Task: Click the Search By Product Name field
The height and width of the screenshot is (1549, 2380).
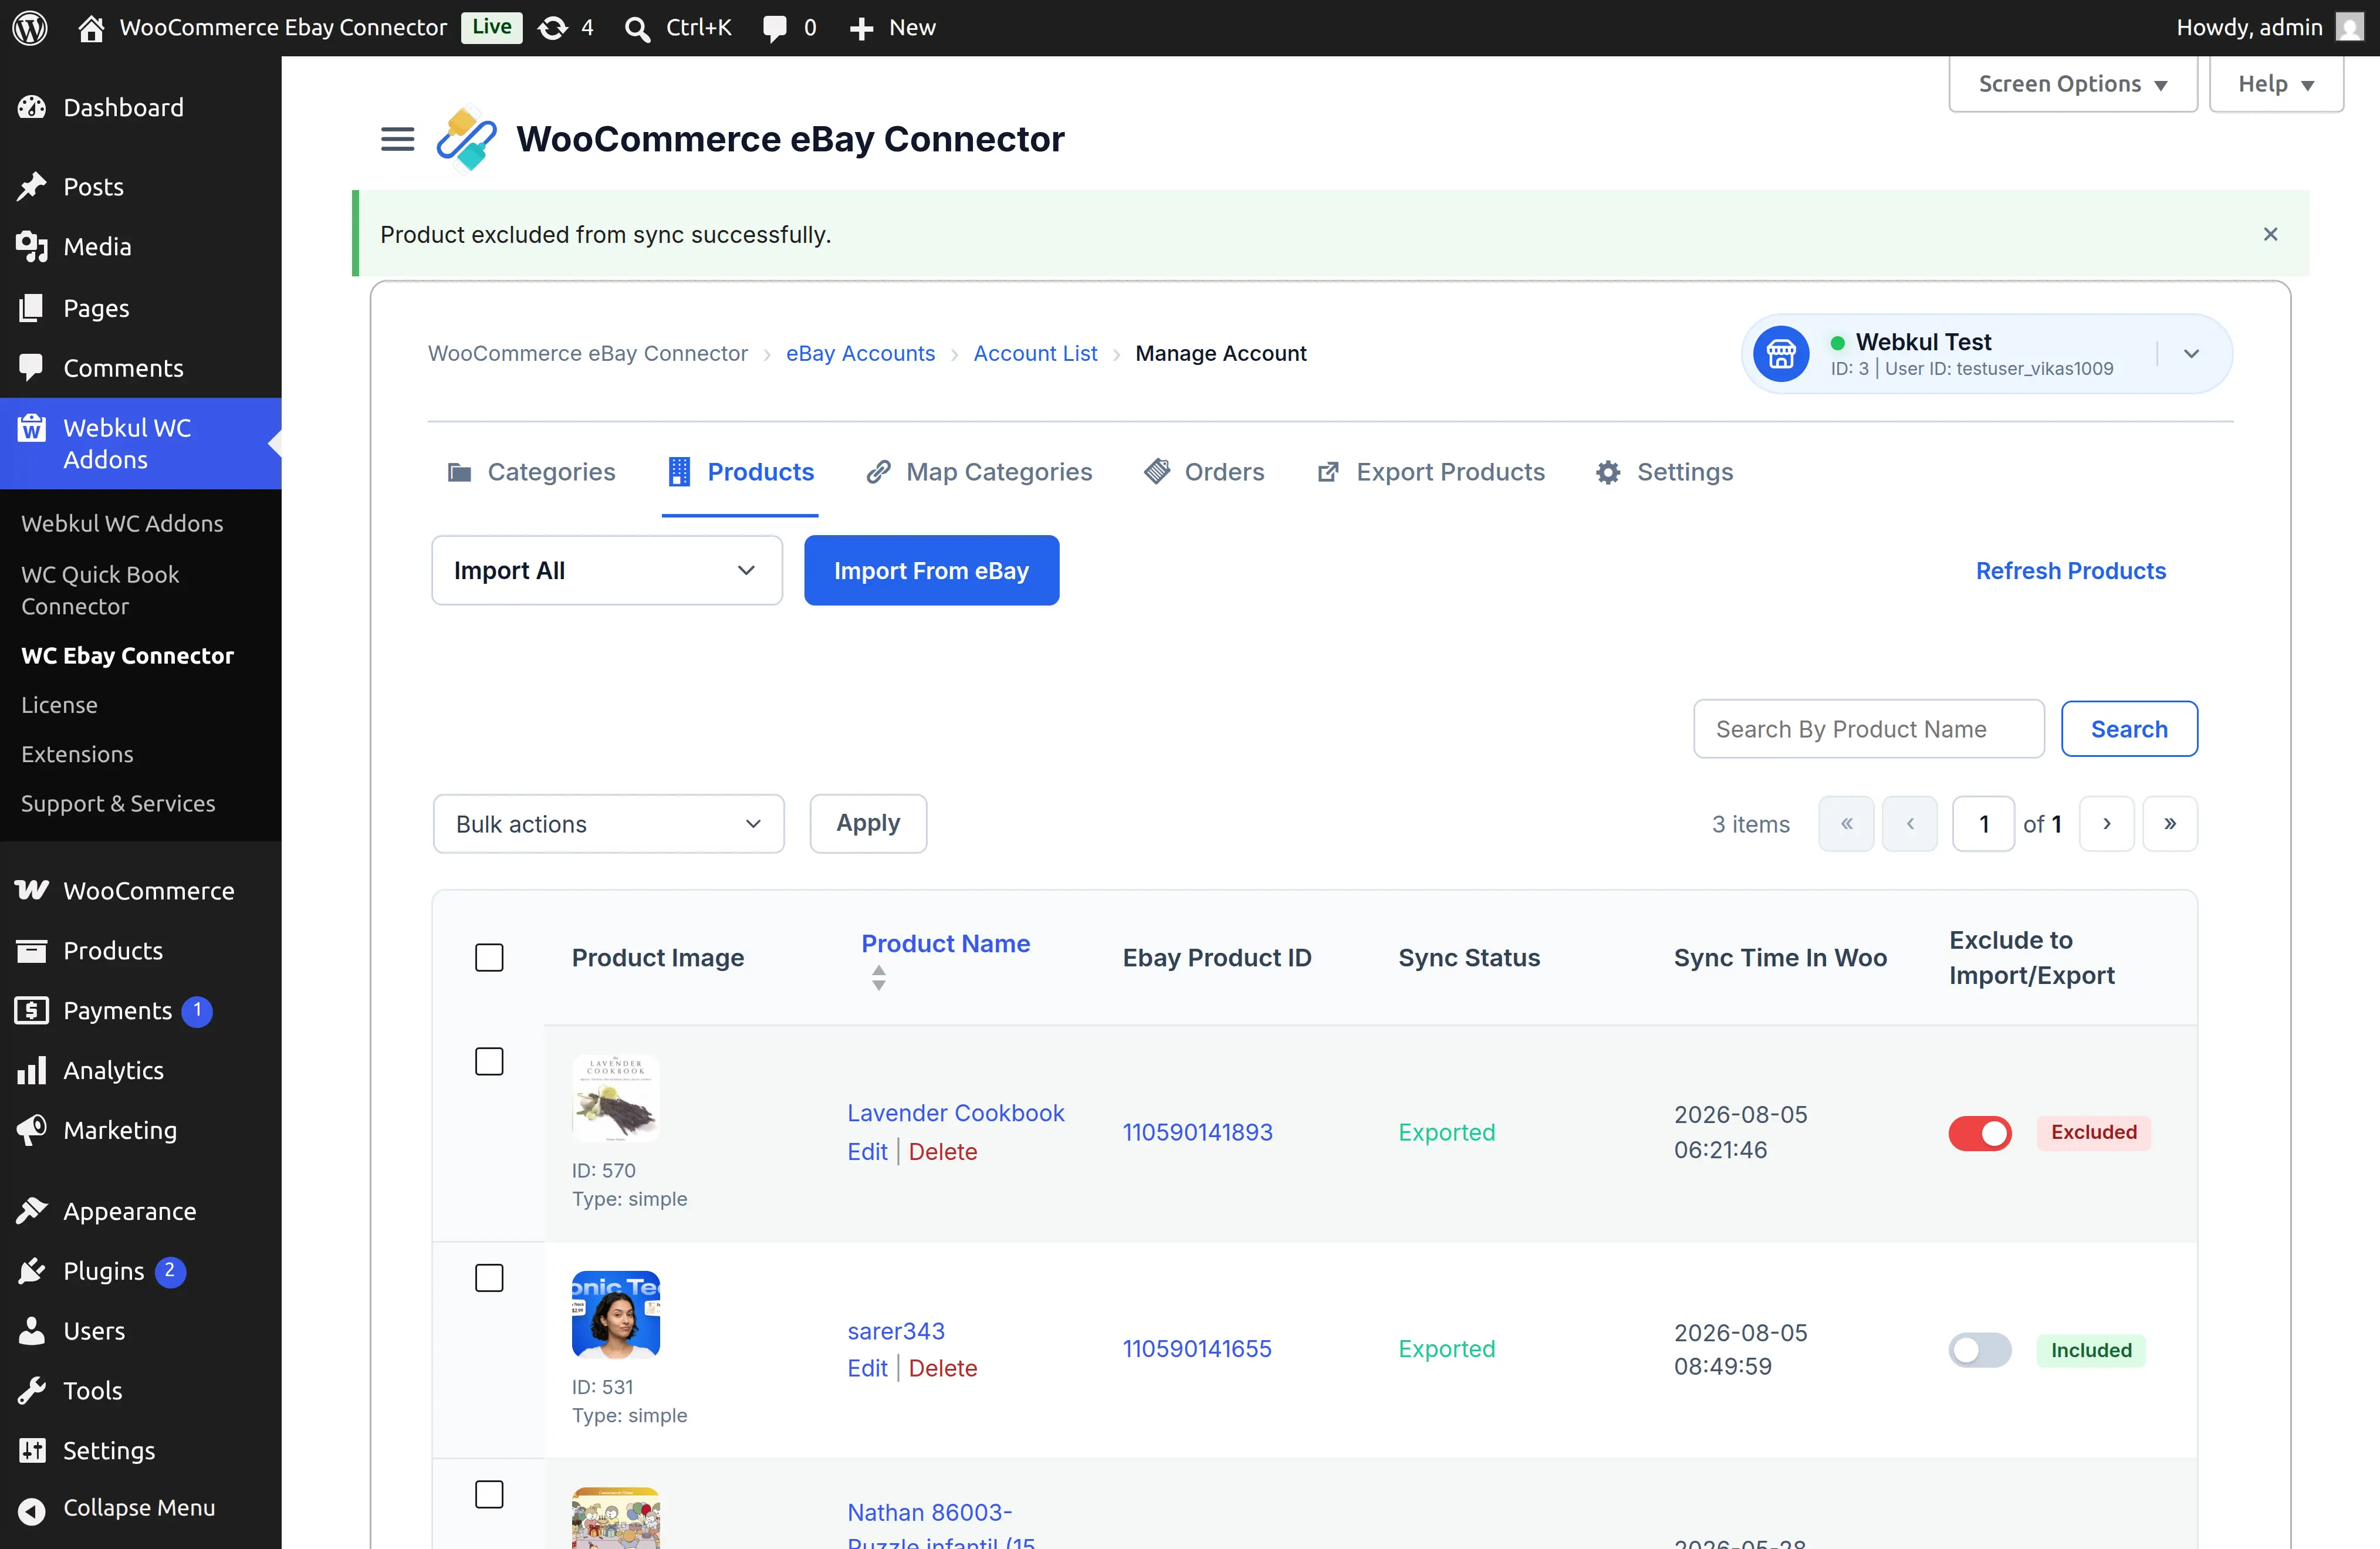Action: click(1869, 729)
